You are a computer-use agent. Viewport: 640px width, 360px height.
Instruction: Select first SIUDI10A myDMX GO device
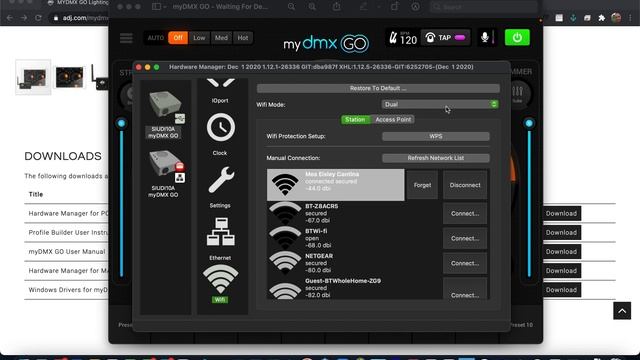(x=164, y=115)
